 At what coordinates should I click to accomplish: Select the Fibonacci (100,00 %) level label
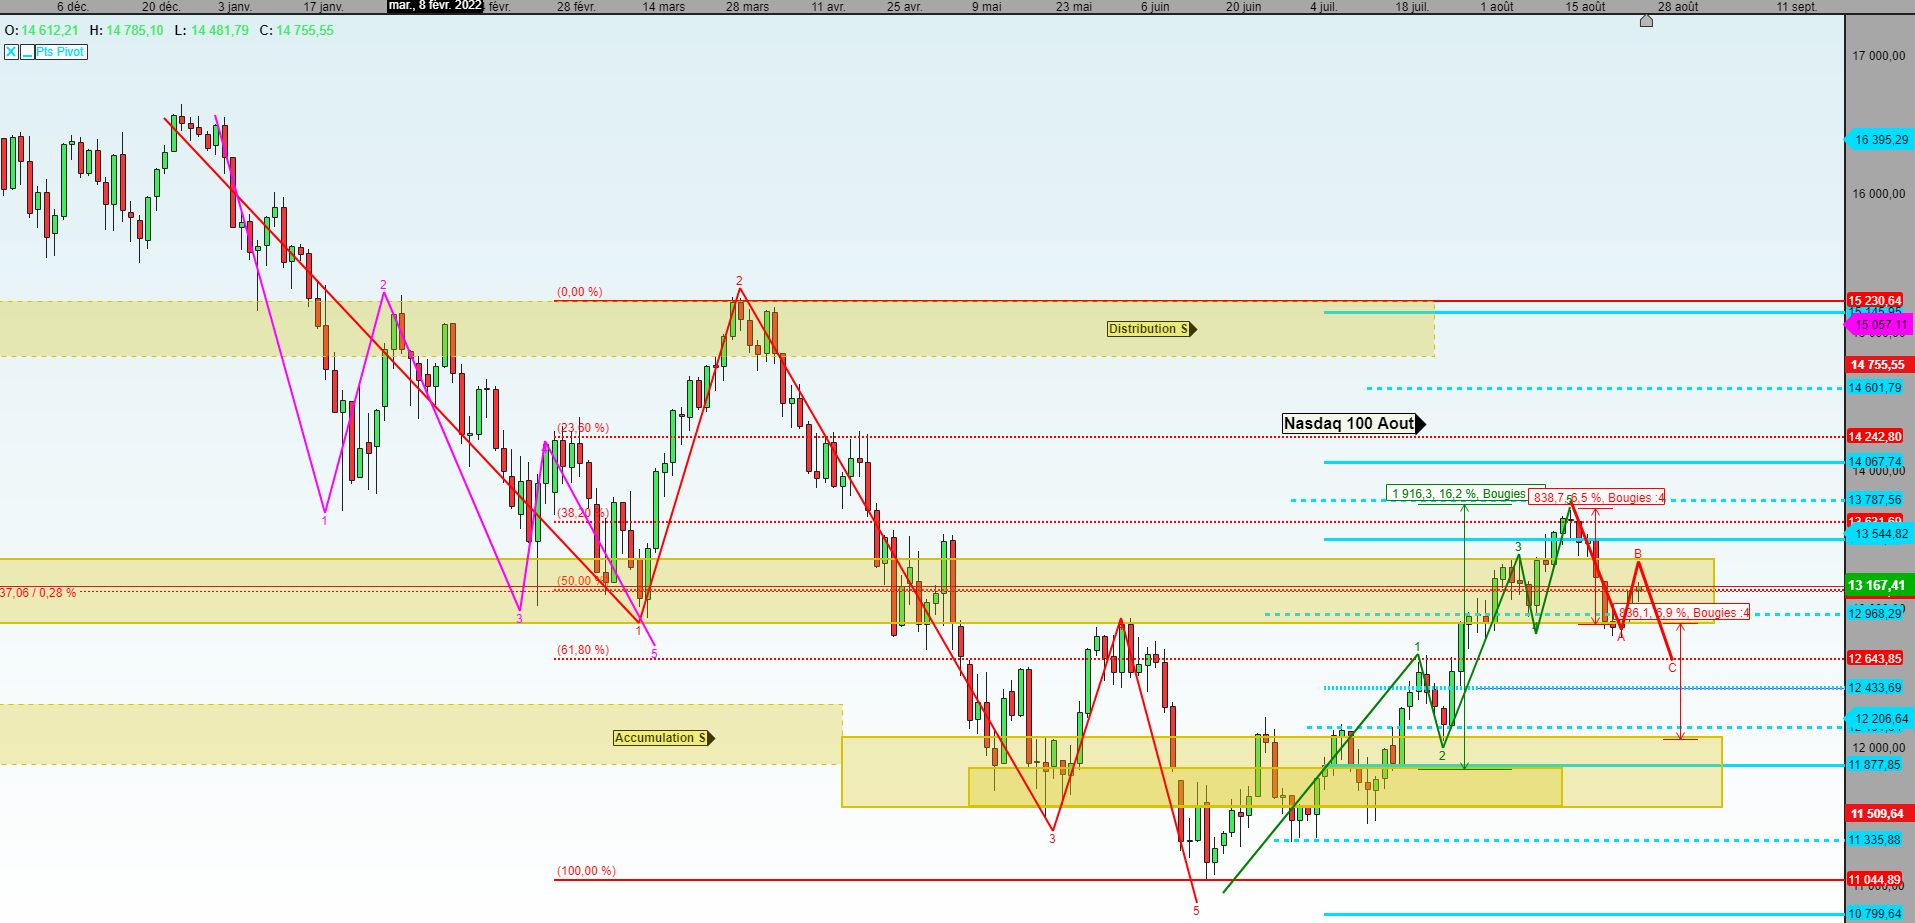tap(586, 871)
